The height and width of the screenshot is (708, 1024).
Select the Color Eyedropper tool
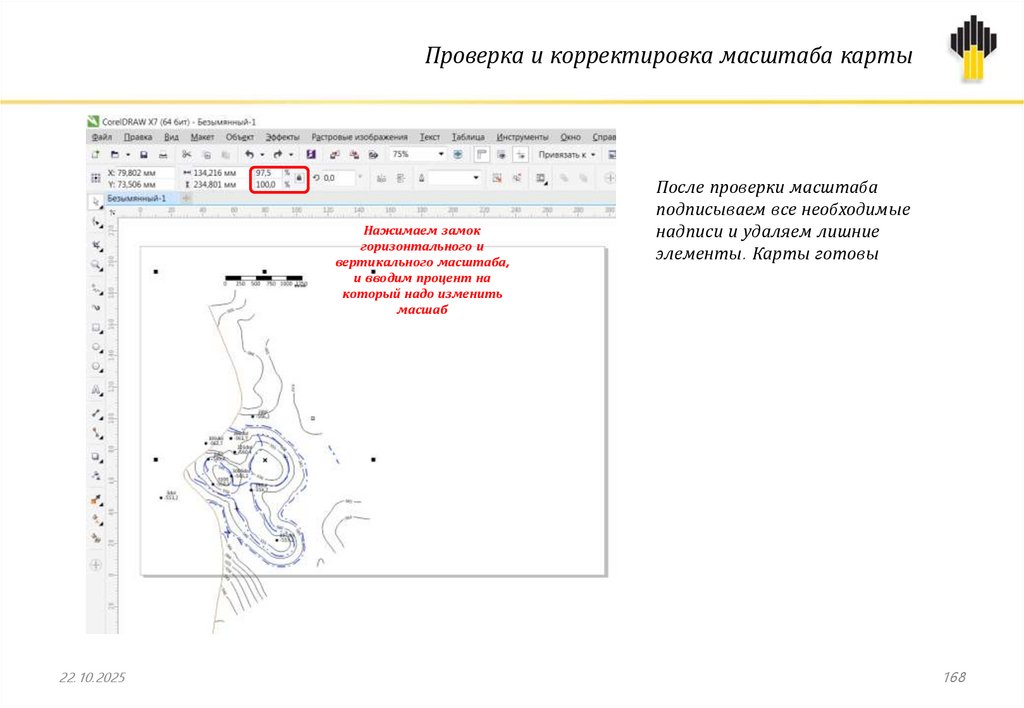pos(96,500)
